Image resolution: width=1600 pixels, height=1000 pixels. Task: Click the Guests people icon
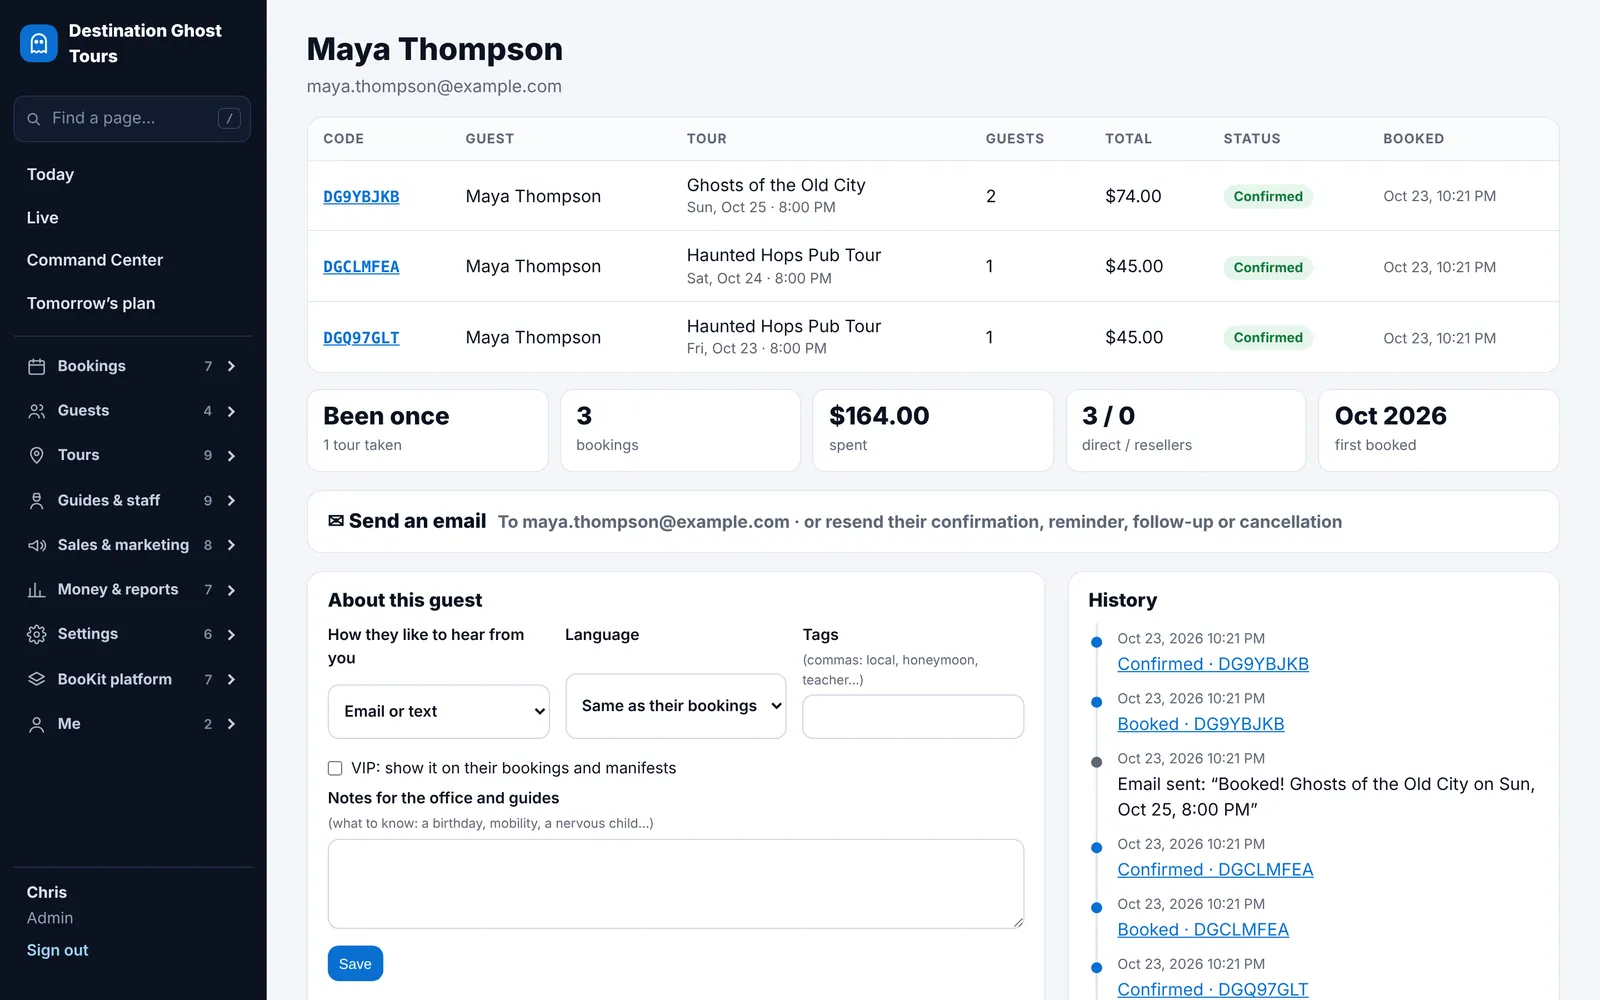[37, 411]
